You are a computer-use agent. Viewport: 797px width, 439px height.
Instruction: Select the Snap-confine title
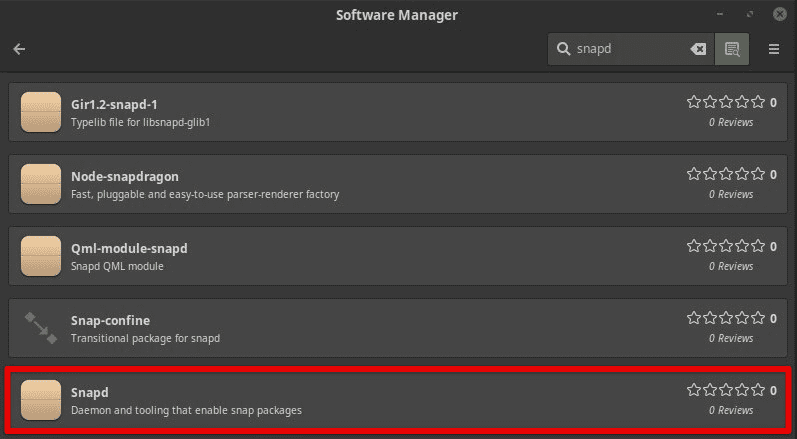tap(110, 321)
